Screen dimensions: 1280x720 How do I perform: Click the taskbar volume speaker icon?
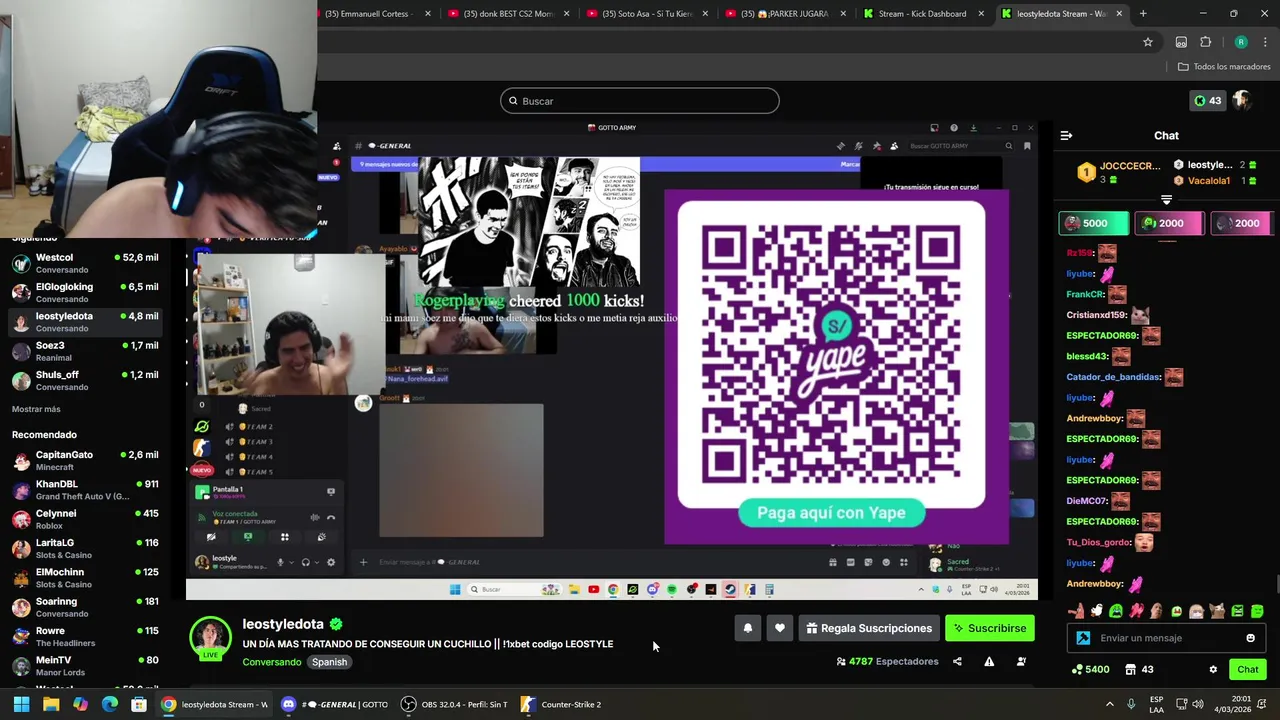point(1198,704)
